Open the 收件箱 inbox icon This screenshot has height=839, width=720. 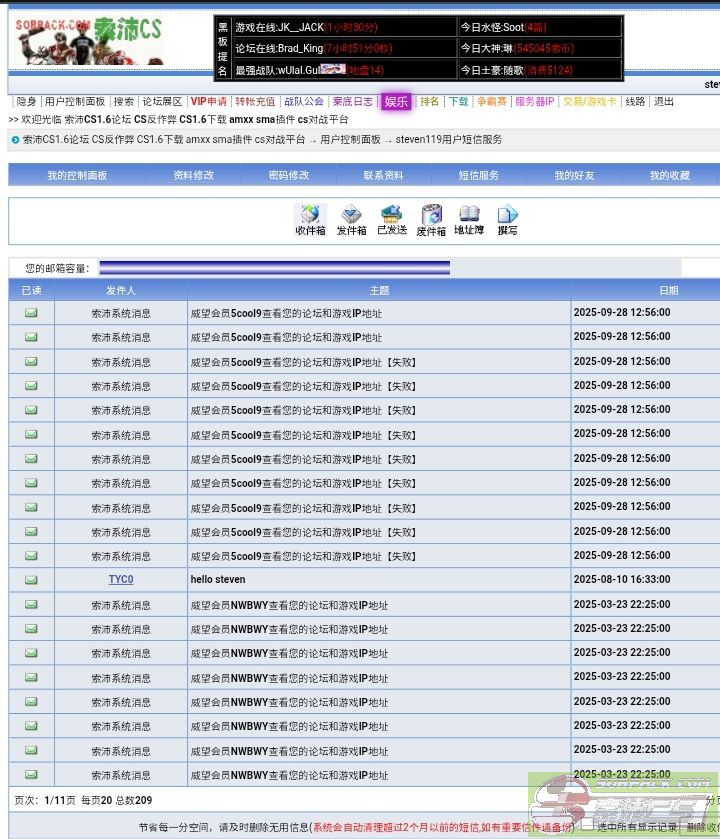(310, 219)
